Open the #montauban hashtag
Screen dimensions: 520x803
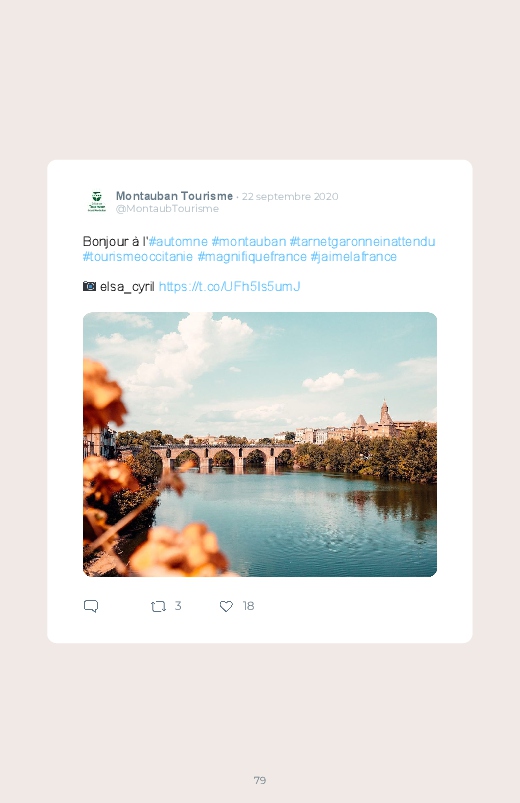click(x=248, y=242)
